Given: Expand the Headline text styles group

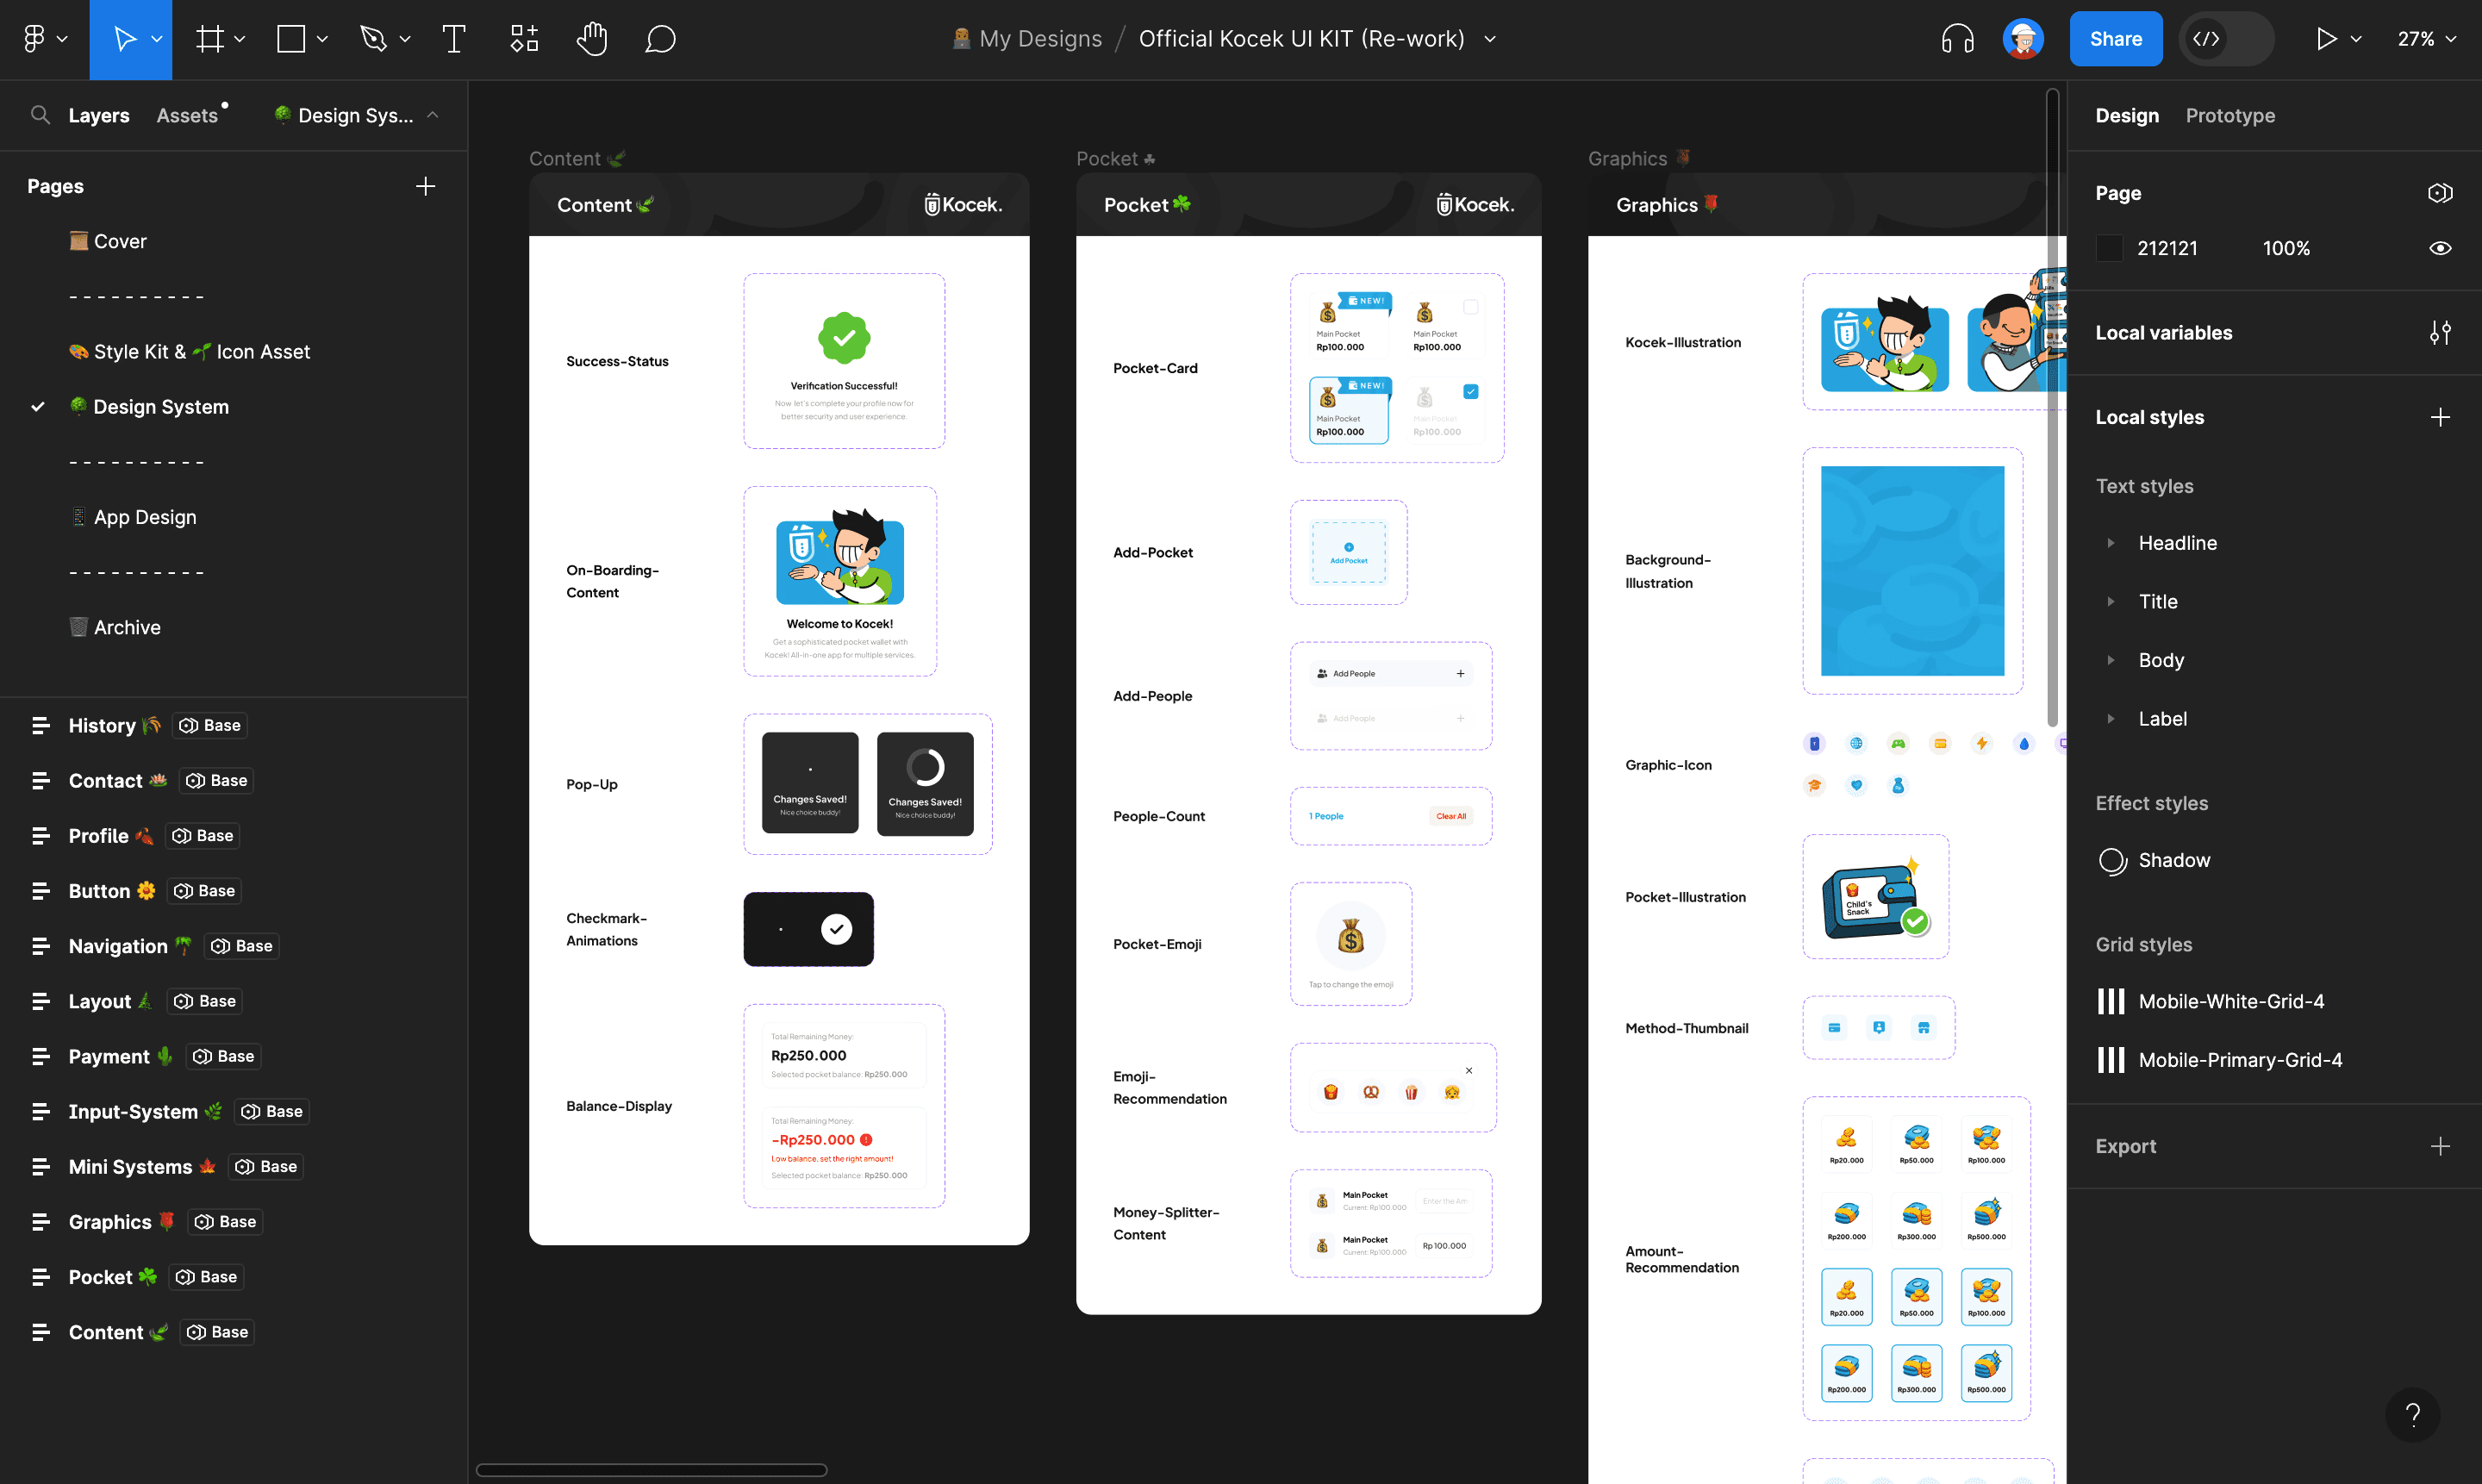Looking at the screenshot, I should click(2111, 543).
